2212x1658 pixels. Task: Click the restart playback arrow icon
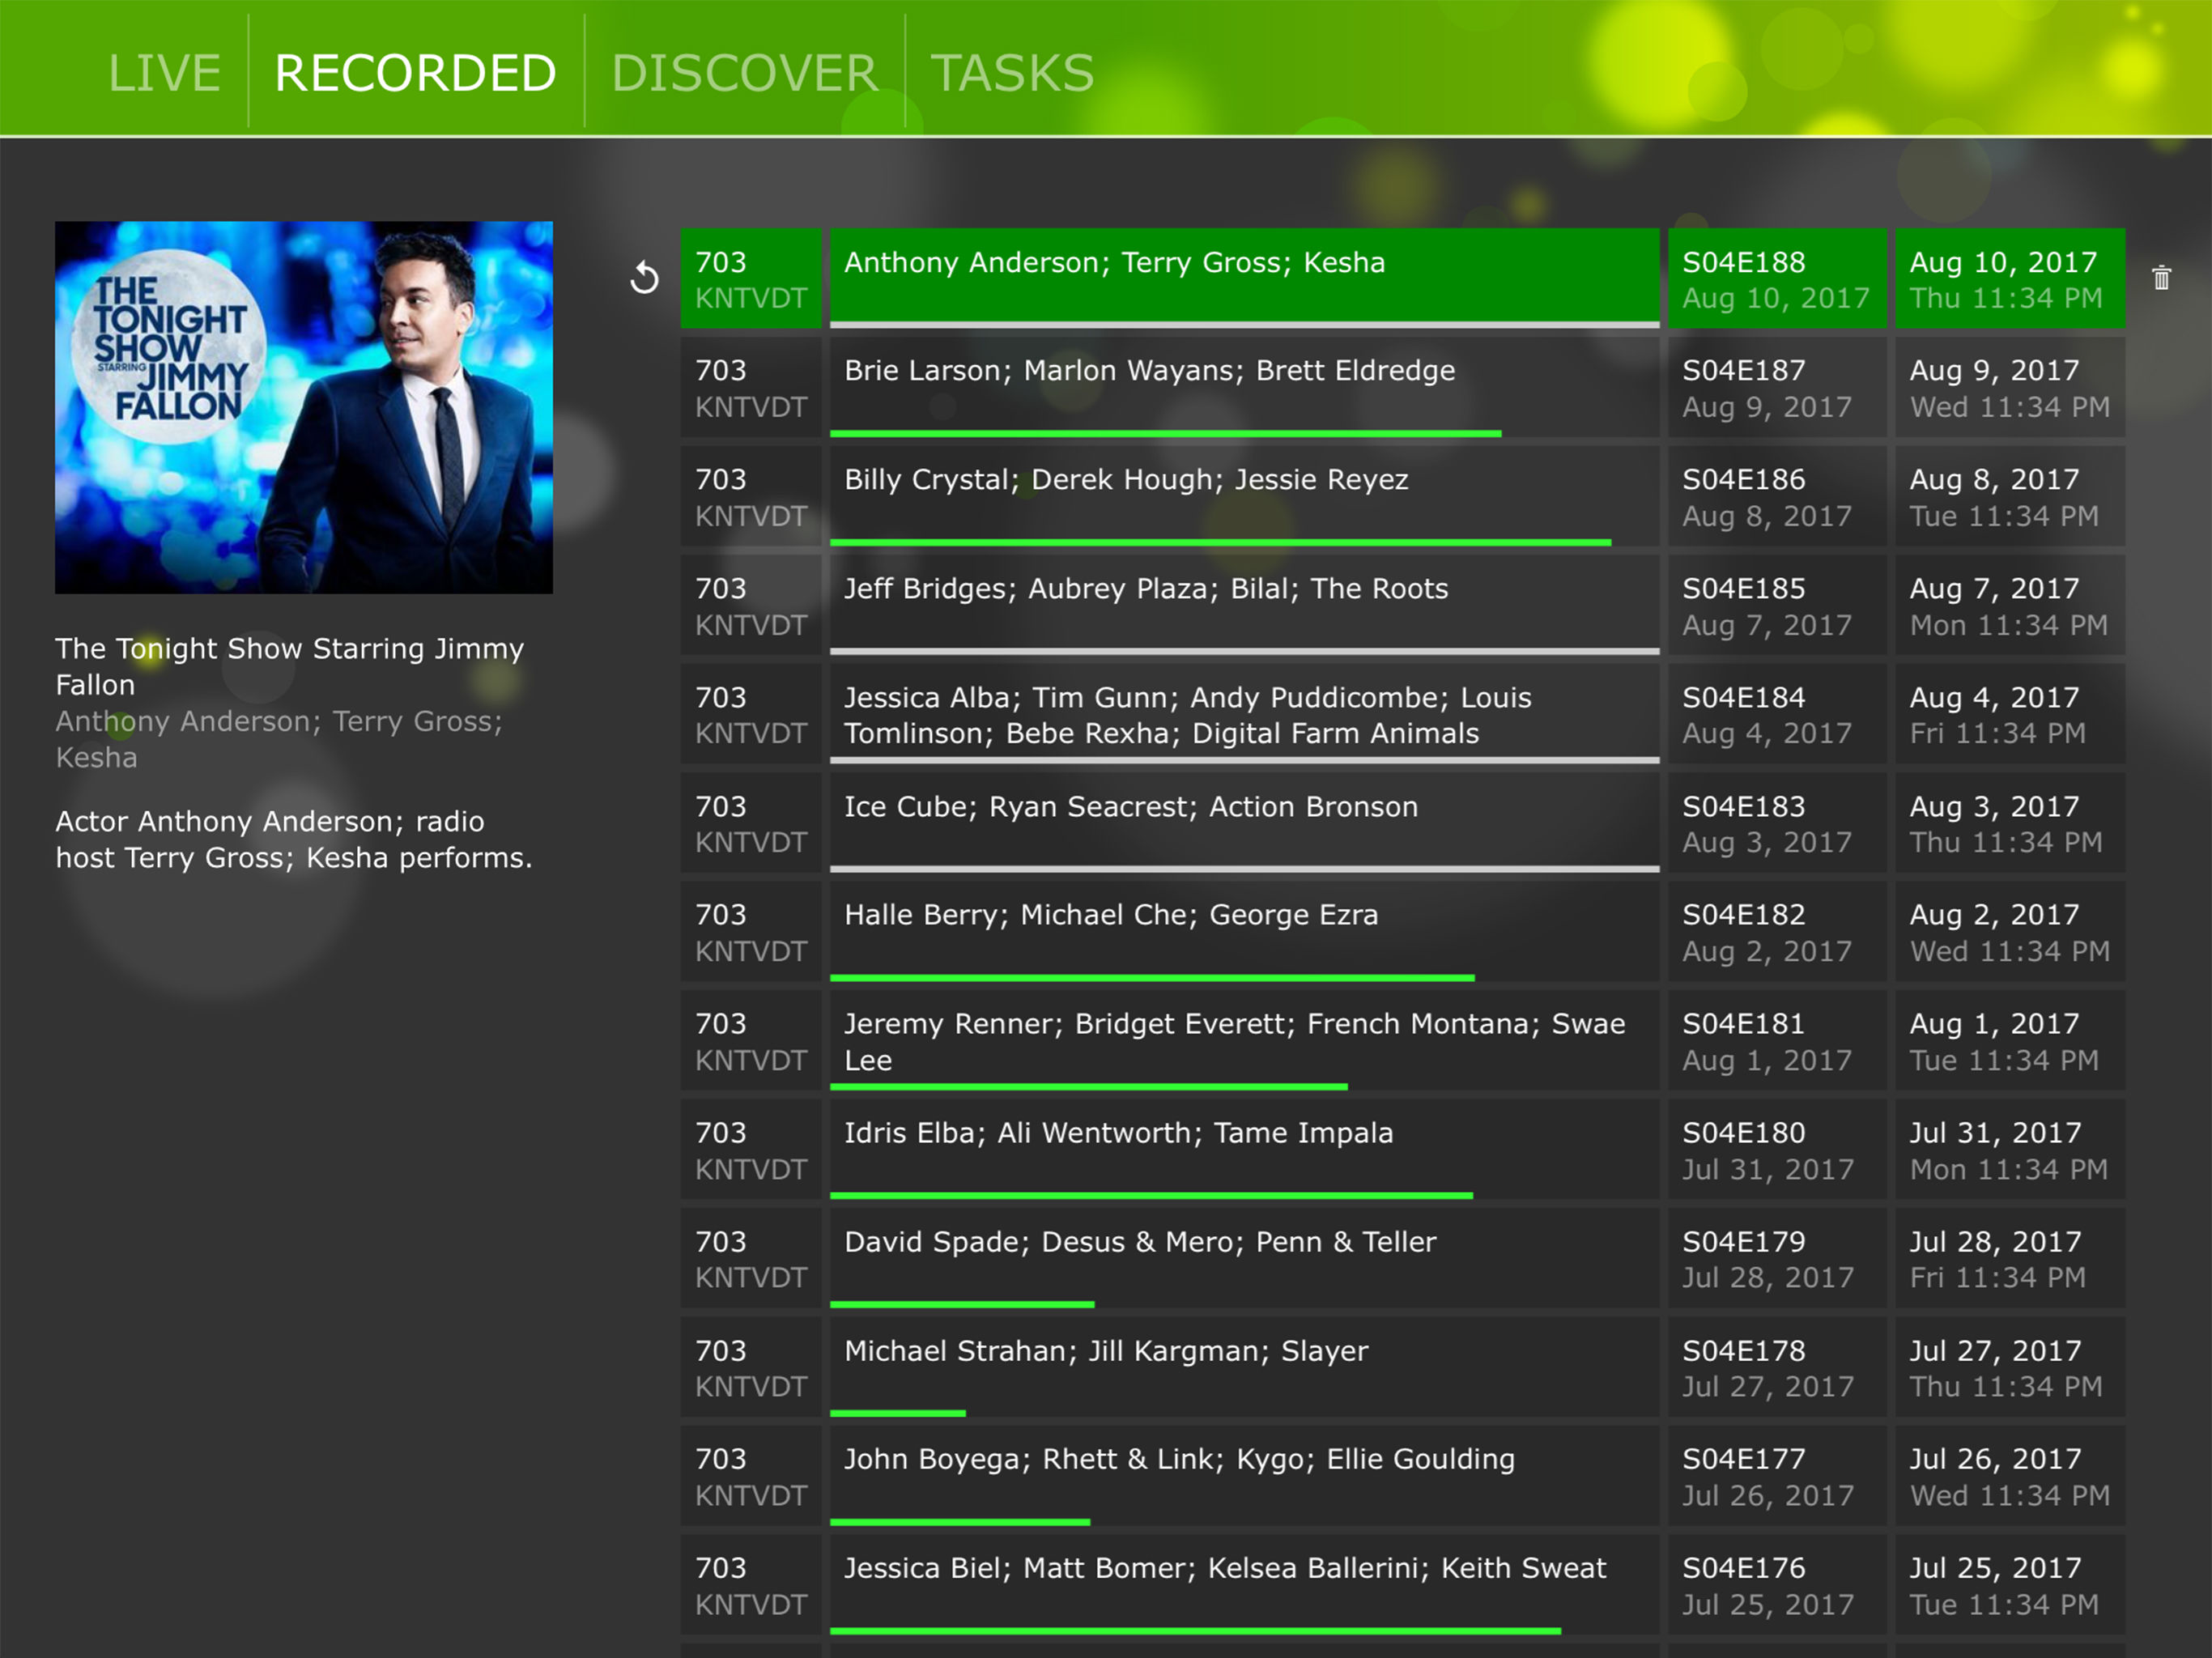click(x=645, y=277)
